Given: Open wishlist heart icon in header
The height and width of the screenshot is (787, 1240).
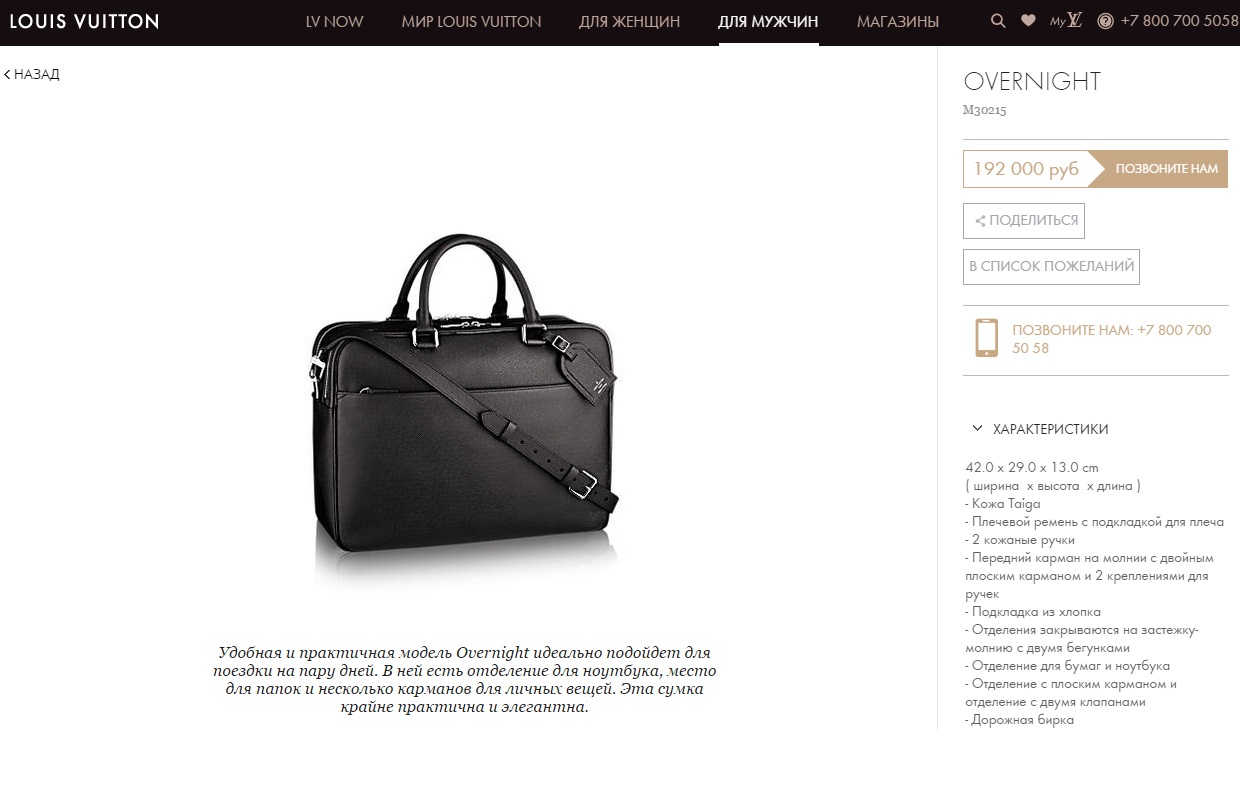Looking at the screenshot, I should coord(1028,21).
